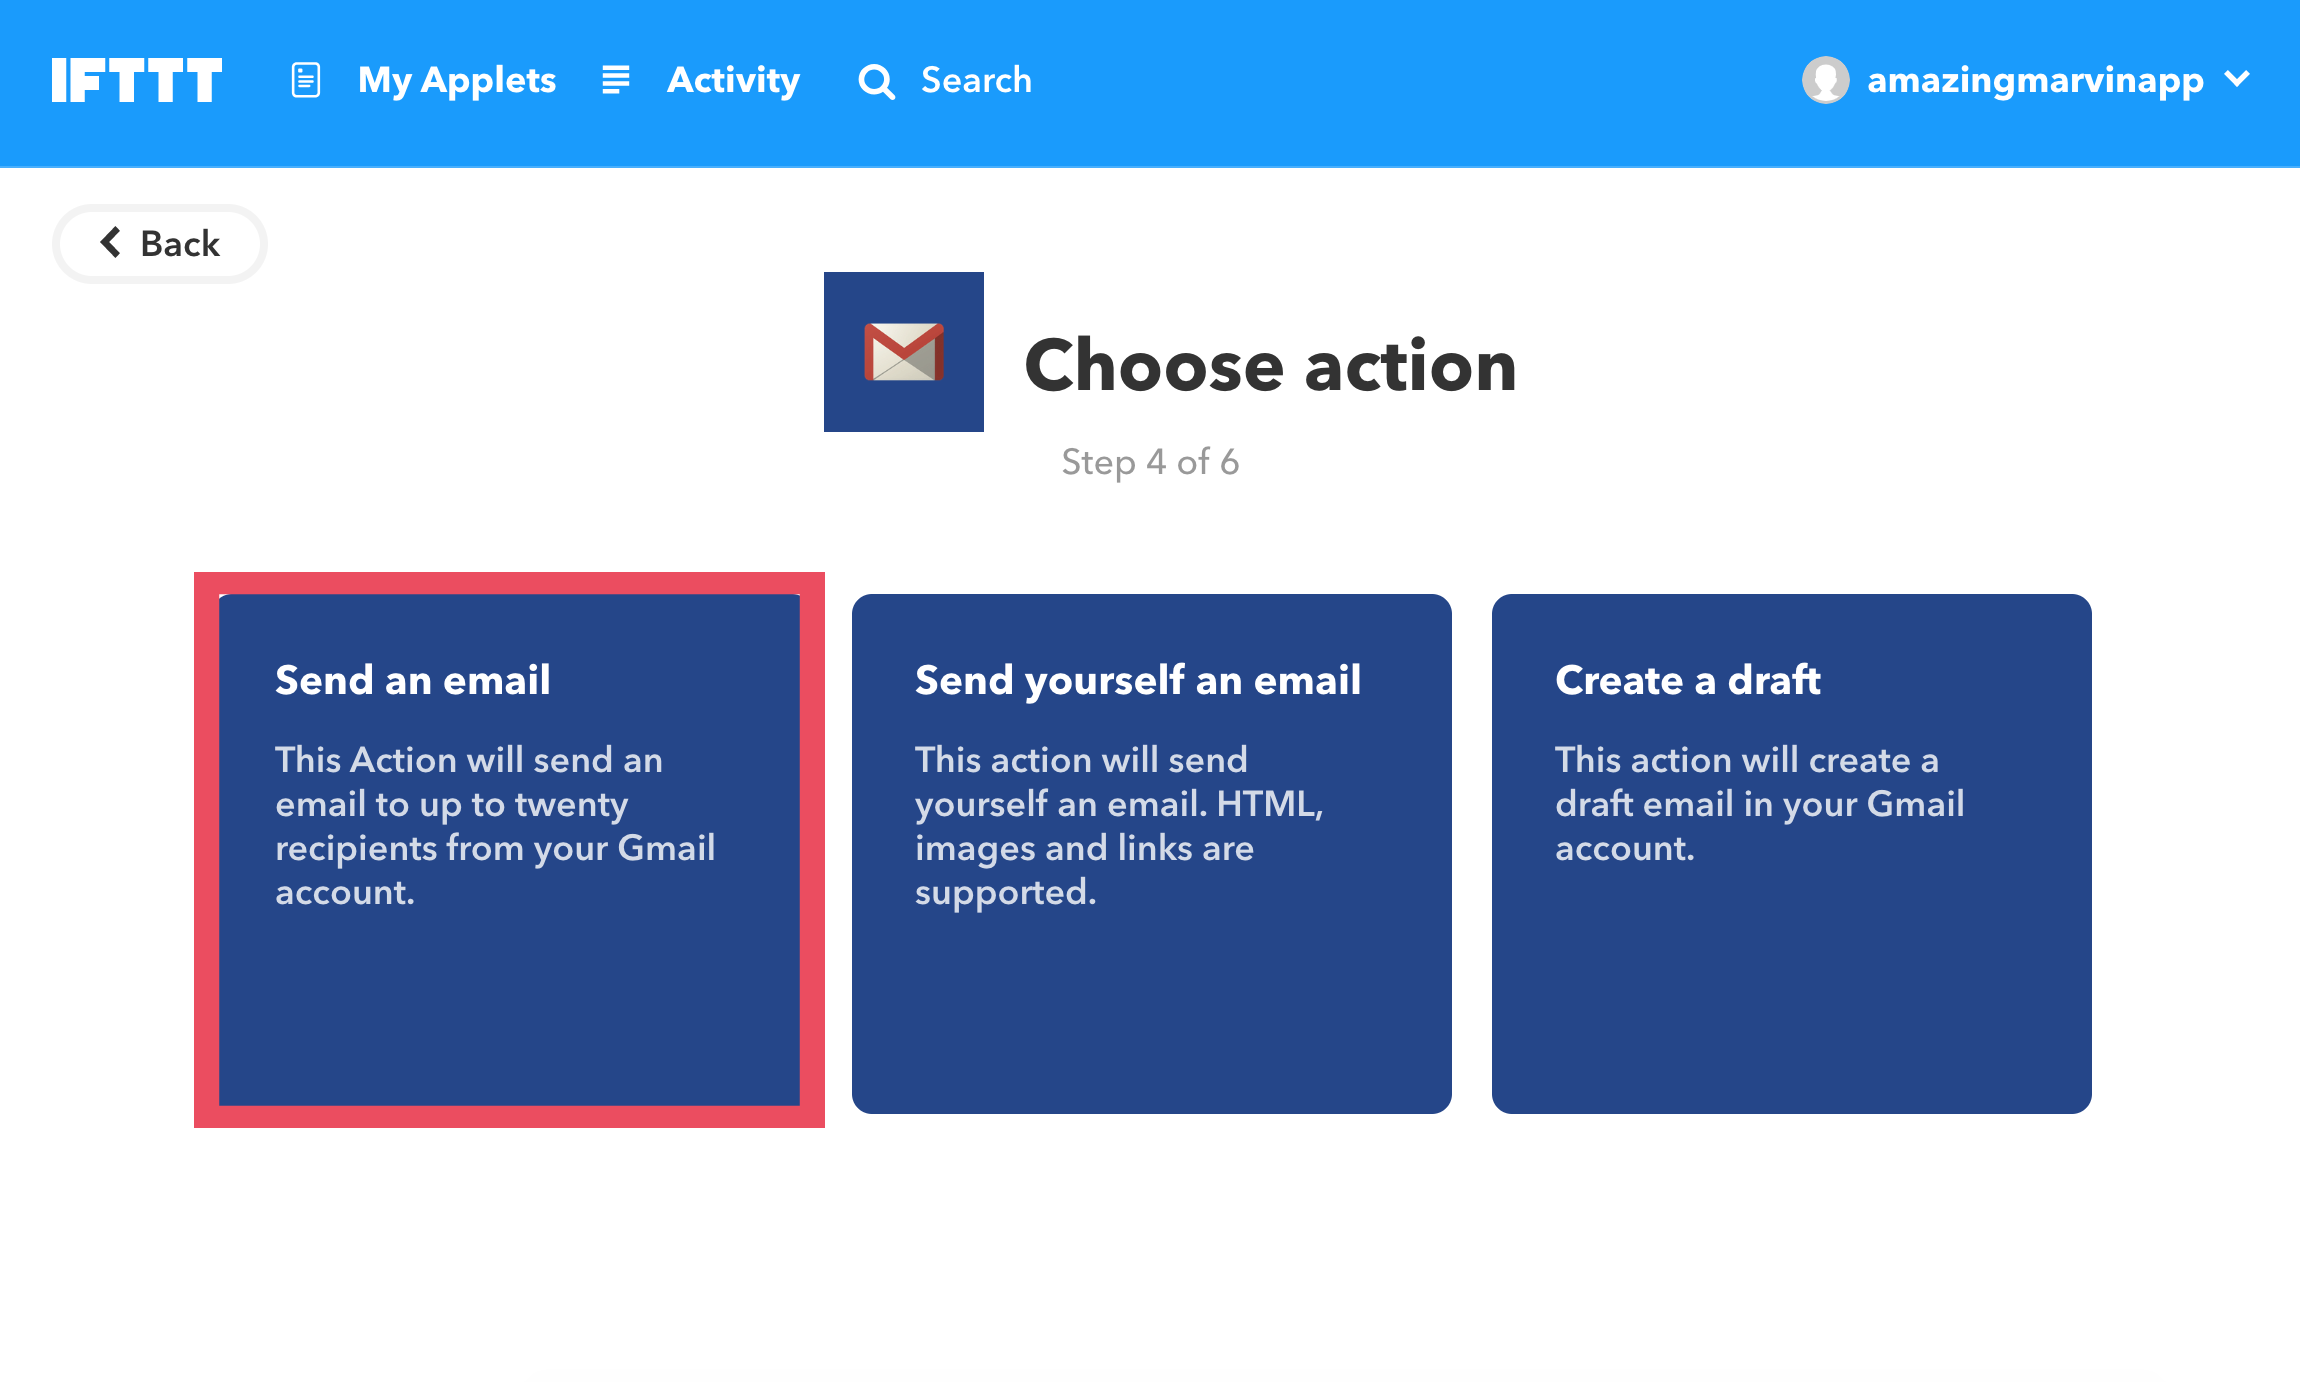Choose the Create a draft action
The height and width of the screenshot is (1382, 2300).
click(x=1792, y=854)
